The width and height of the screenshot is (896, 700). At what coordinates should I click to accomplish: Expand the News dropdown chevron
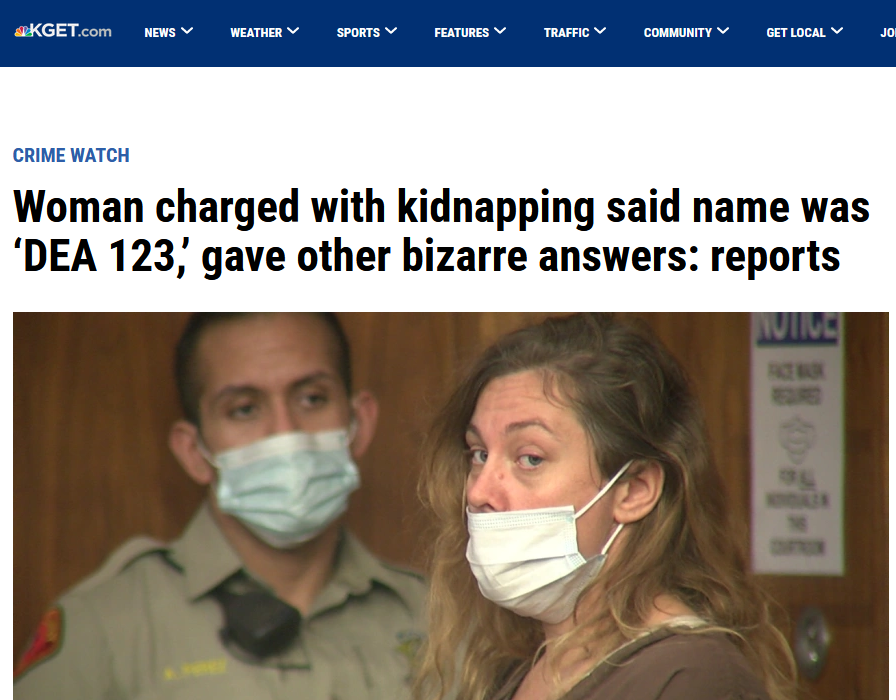click(x=187, y=31)
